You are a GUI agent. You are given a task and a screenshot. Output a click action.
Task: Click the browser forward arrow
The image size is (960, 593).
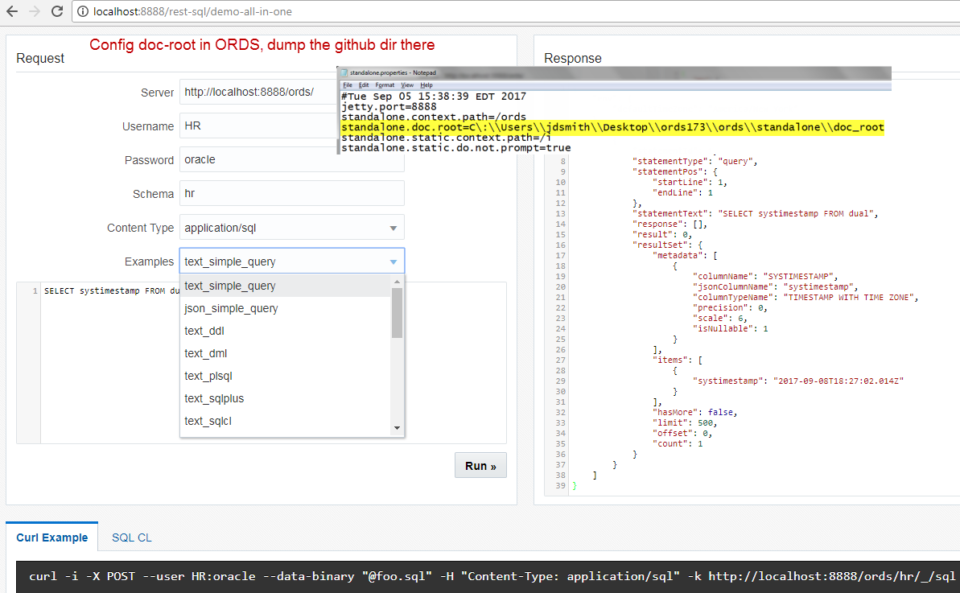(x=34, y=11)
